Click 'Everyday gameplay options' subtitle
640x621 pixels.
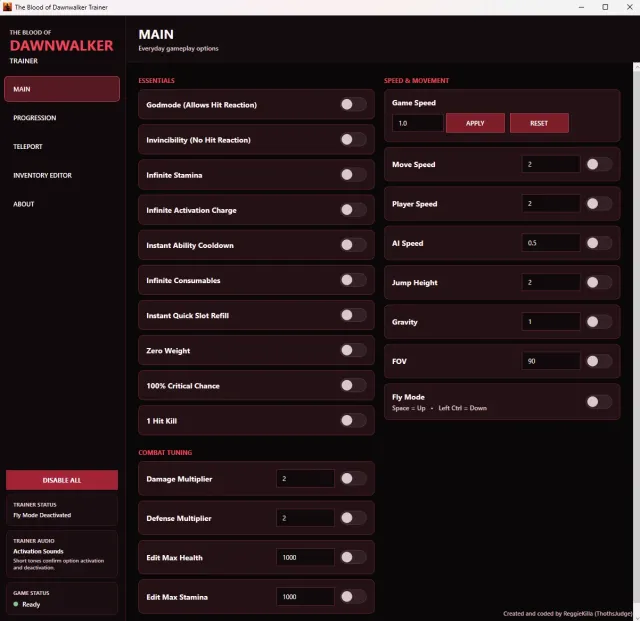click(178, 48)
